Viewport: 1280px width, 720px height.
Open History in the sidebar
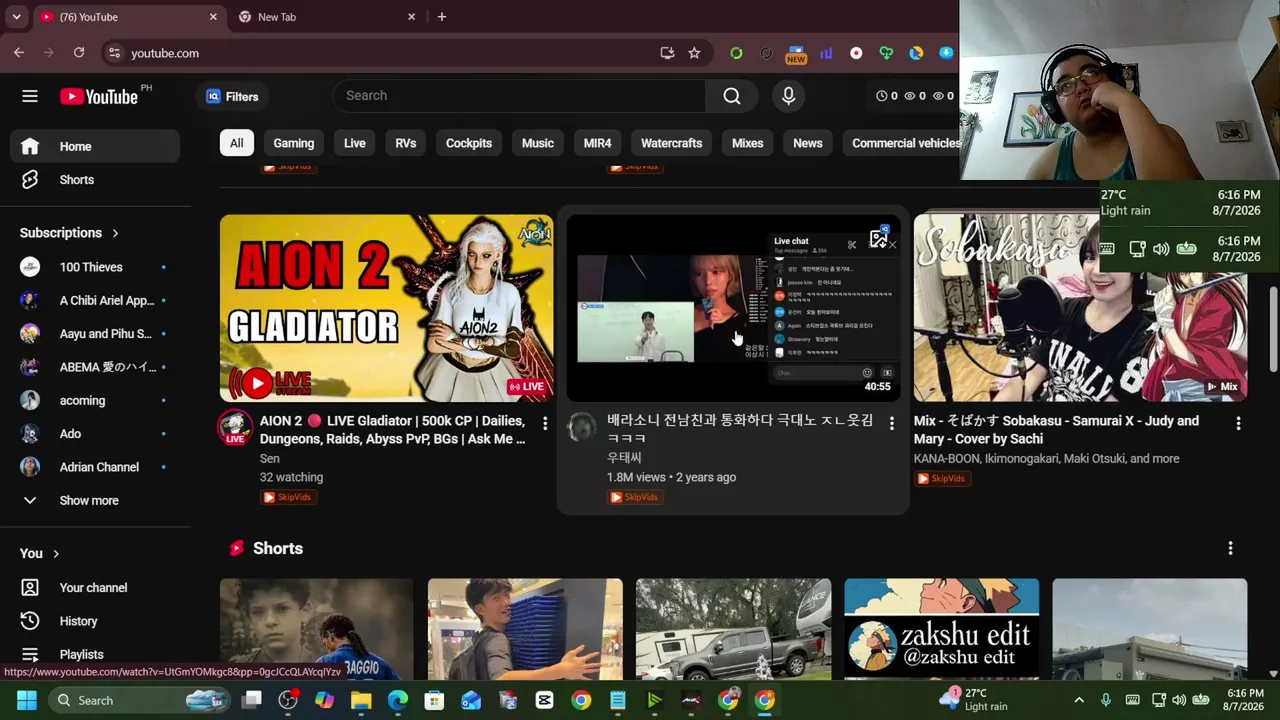pos(96,621)
